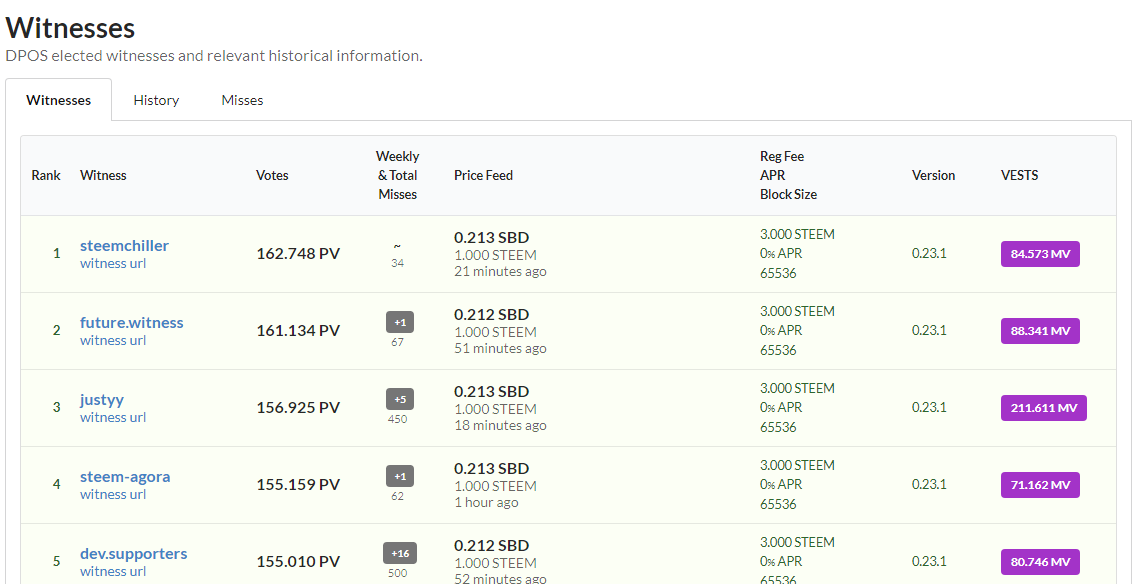Follow steem-agora's witness url link

(112, 494)
